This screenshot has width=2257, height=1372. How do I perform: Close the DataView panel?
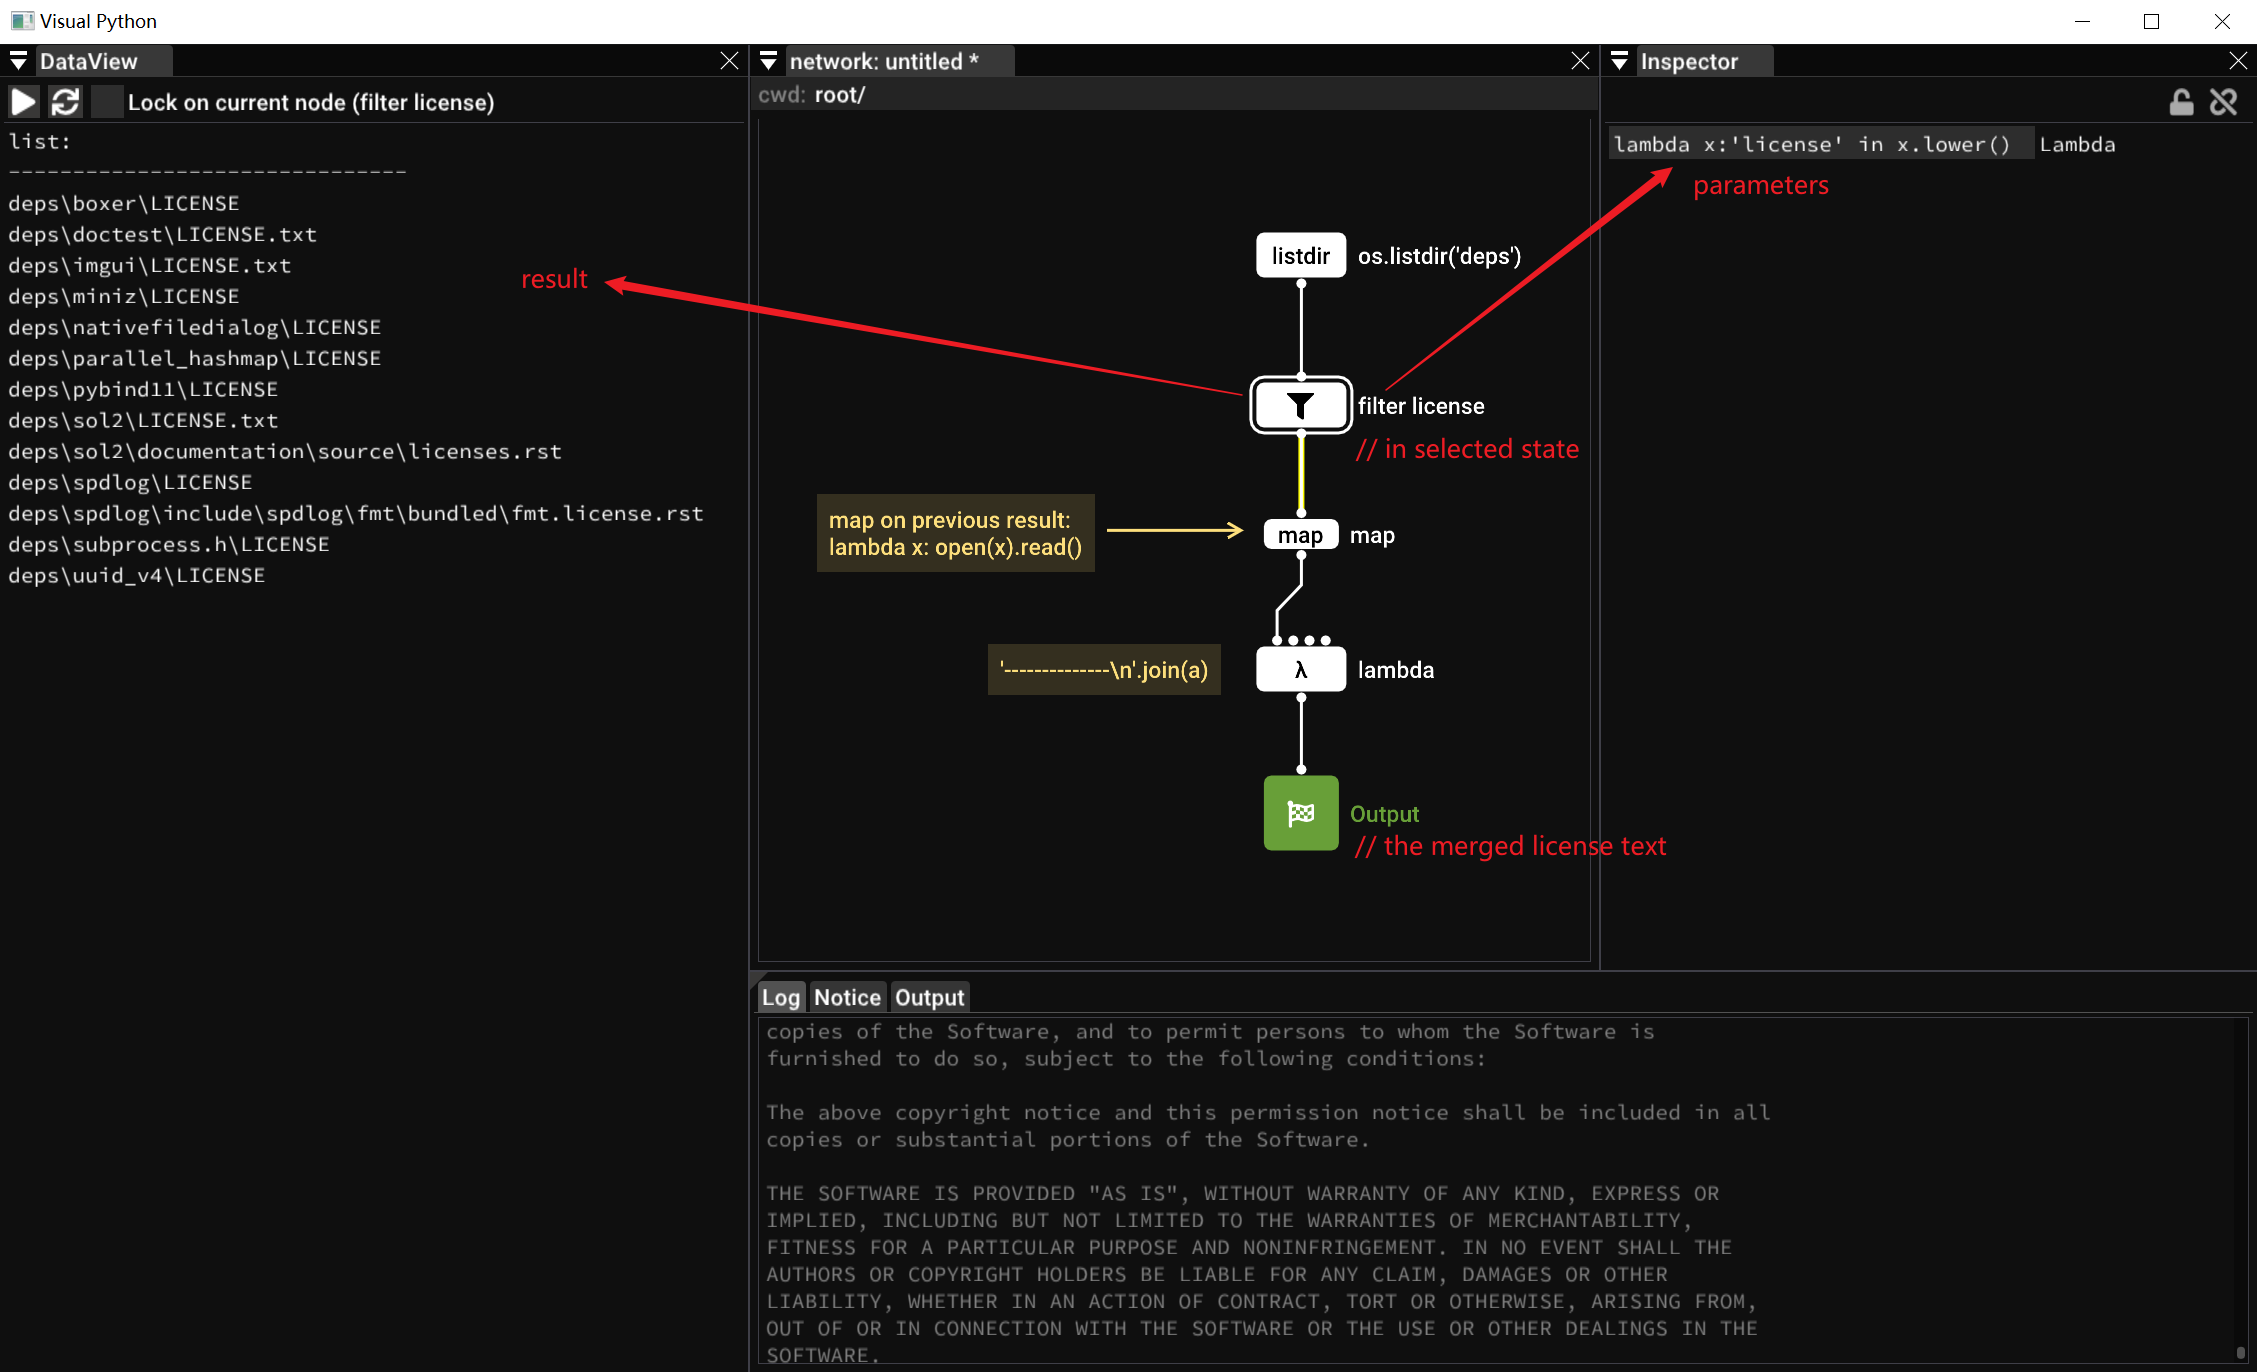coord(729,61)
